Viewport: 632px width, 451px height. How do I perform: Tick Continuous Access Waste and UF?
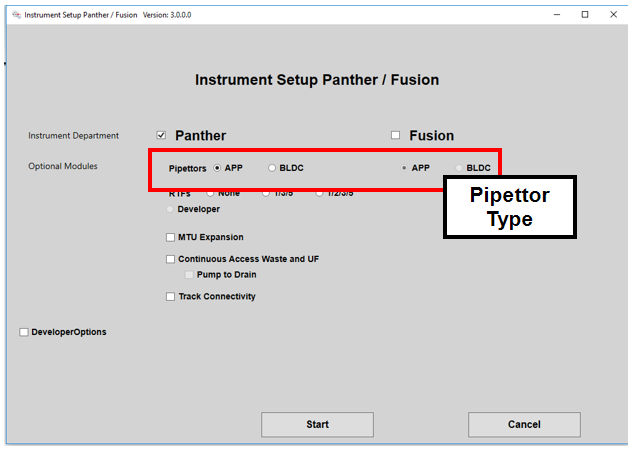(170, 260)
